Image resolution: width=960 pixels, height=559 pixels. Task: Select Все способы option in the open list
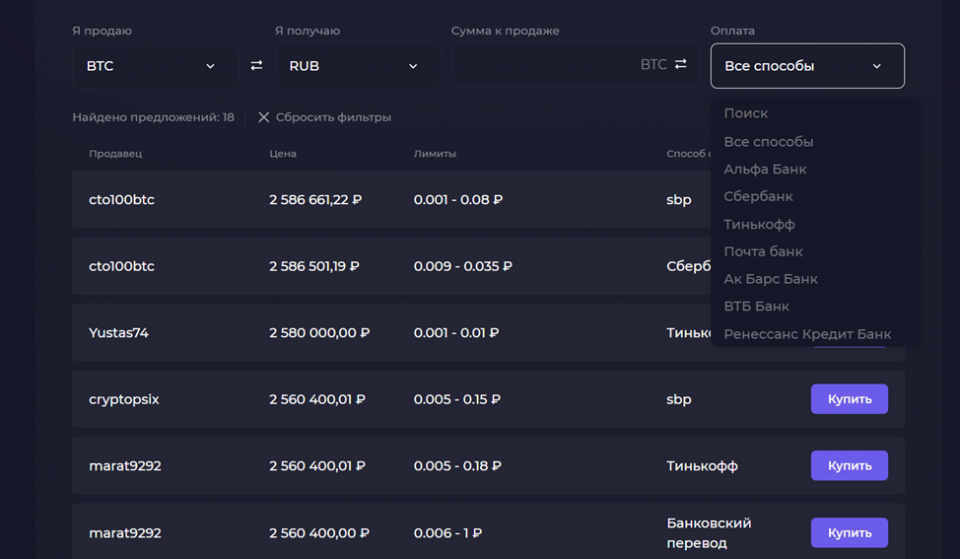pyautogui.click(x=768, y=142)
